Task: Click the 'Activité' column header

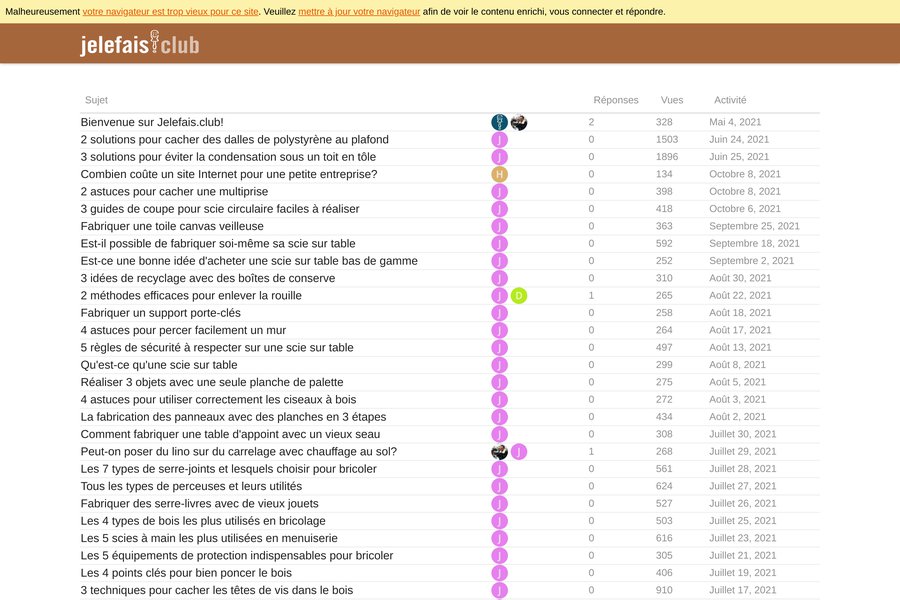Action: pos(730,100)
